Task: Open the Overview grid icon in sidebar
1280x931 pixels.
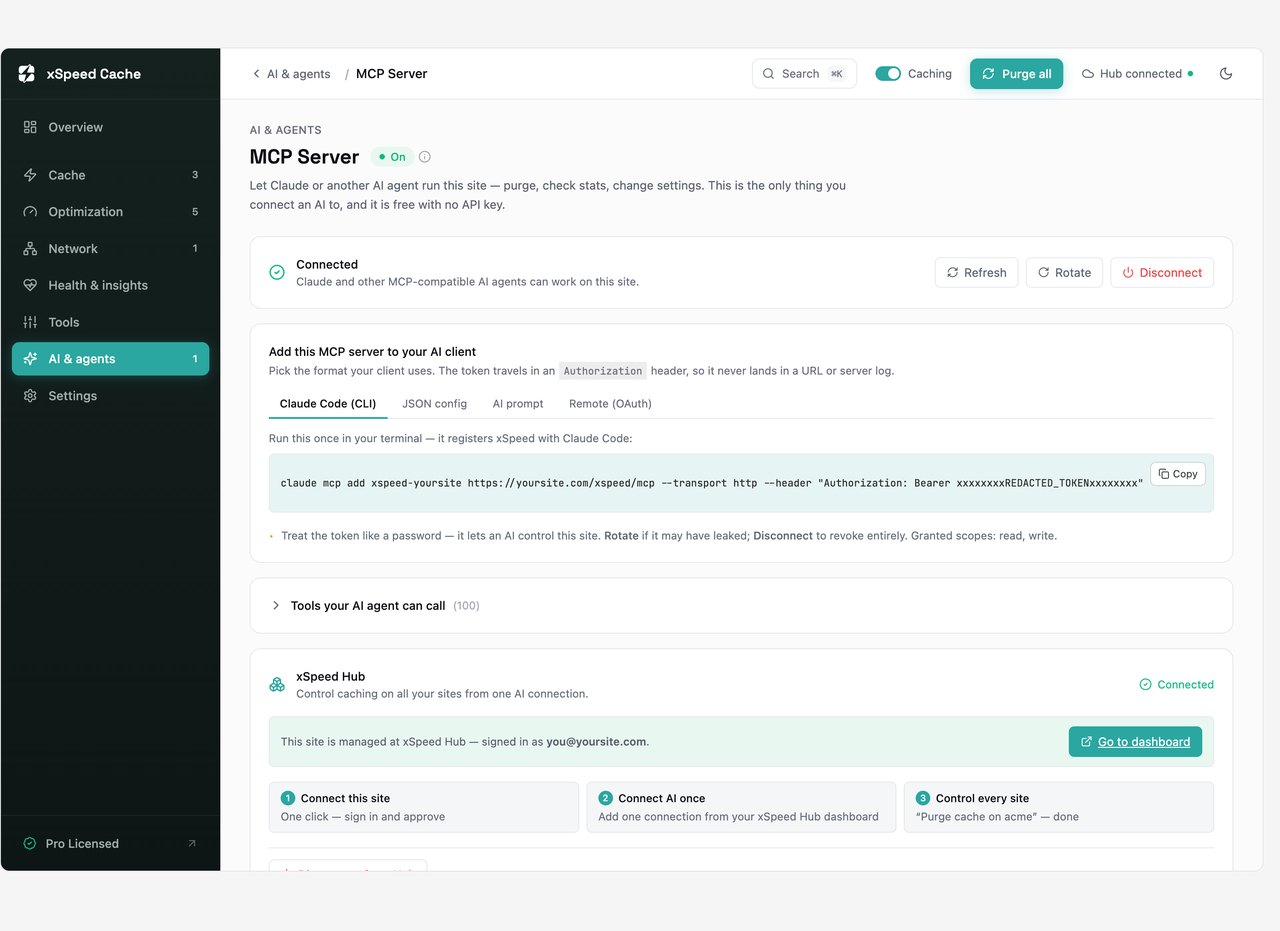Action: (x=30, y=127)
